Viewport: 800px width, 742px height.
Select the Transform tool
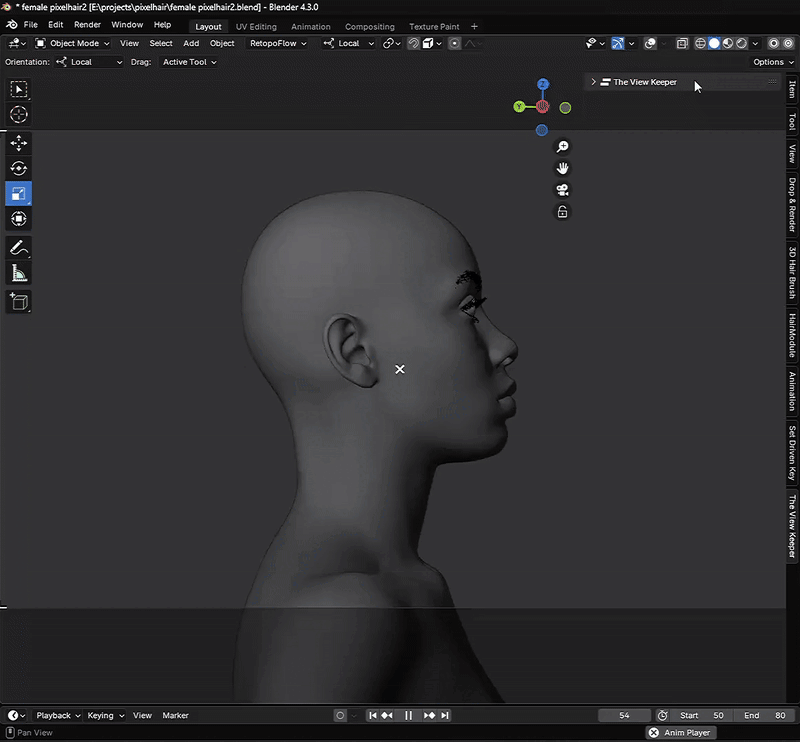[x=19, y=219]
